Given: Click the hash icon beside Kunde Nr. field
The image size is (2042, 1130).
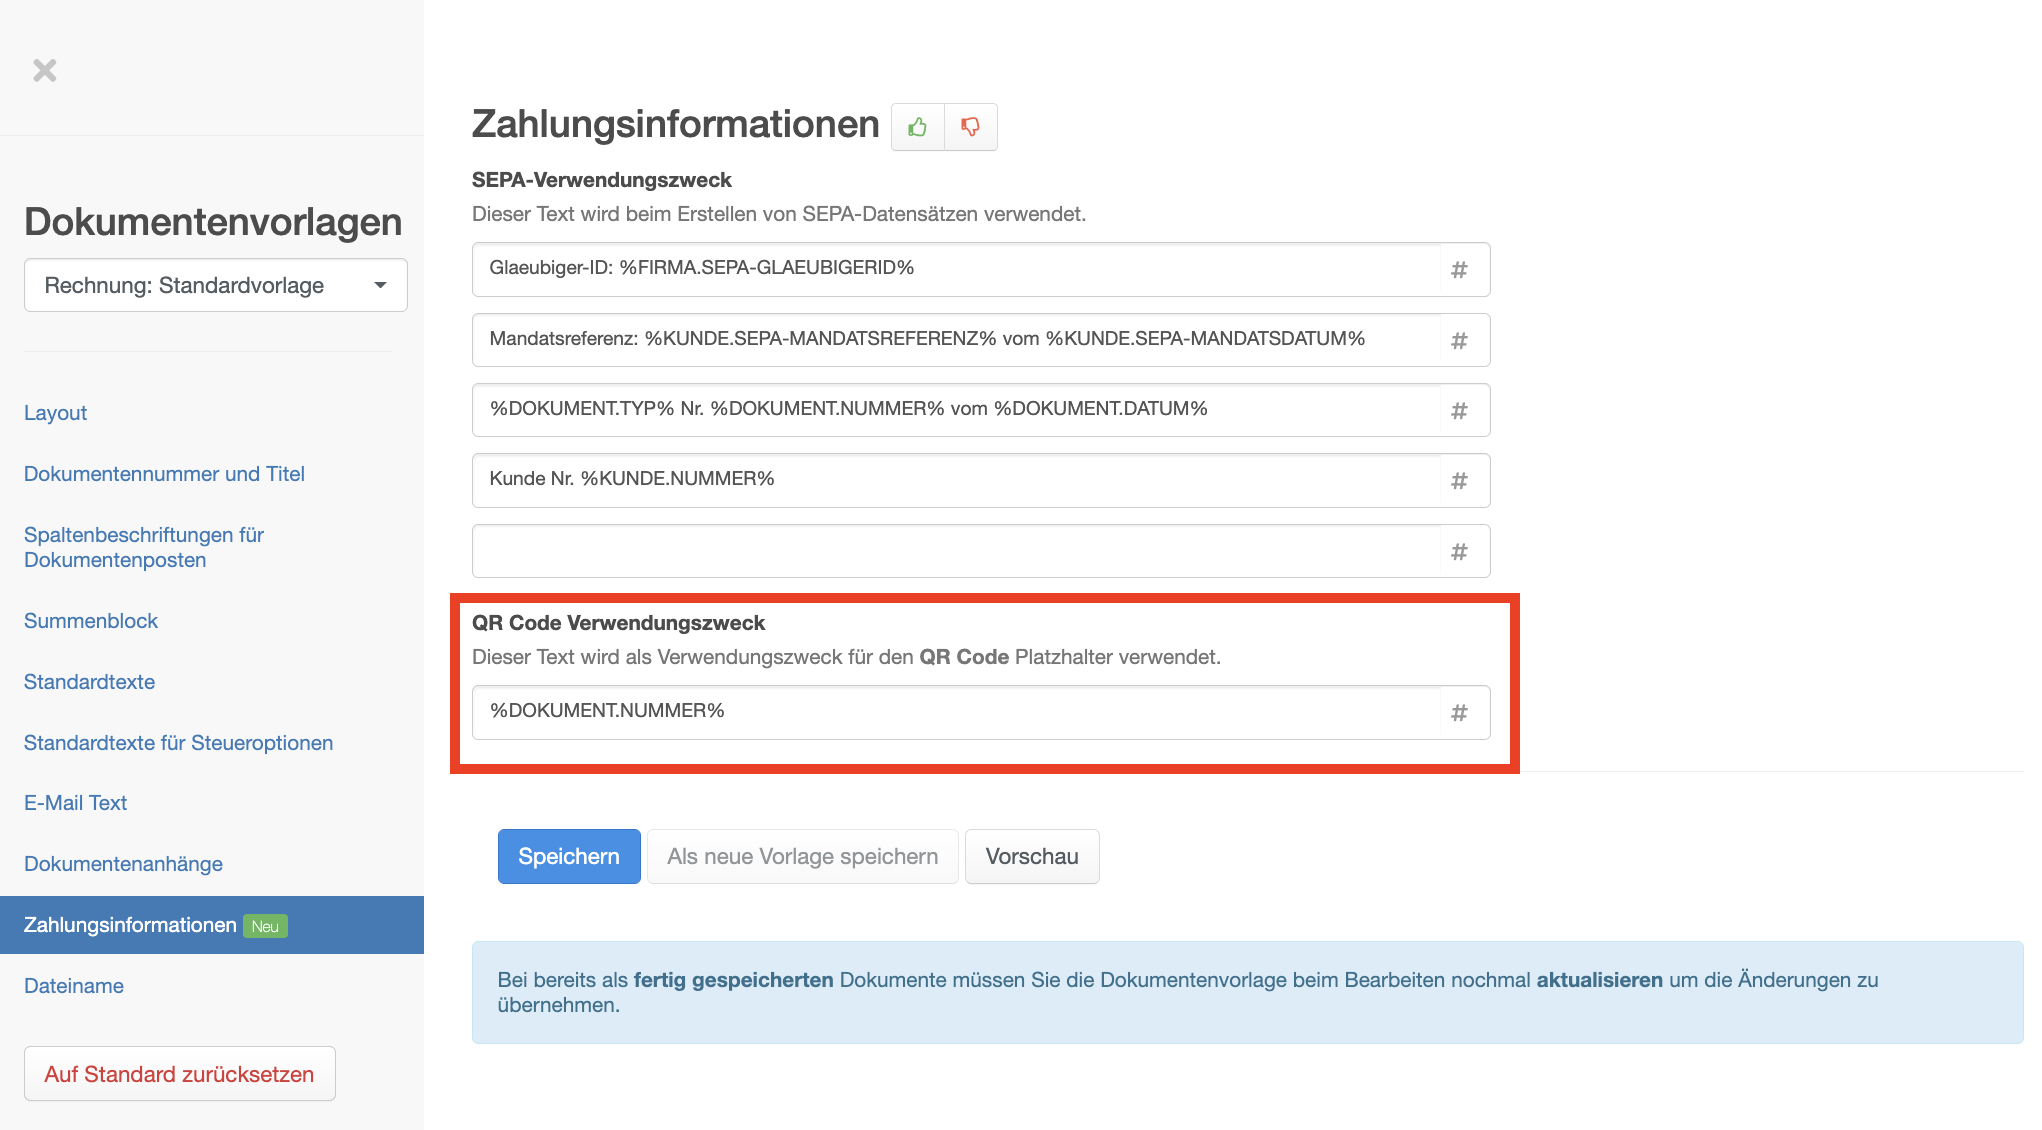Looking at the screenshot, I should point(1459,481).
